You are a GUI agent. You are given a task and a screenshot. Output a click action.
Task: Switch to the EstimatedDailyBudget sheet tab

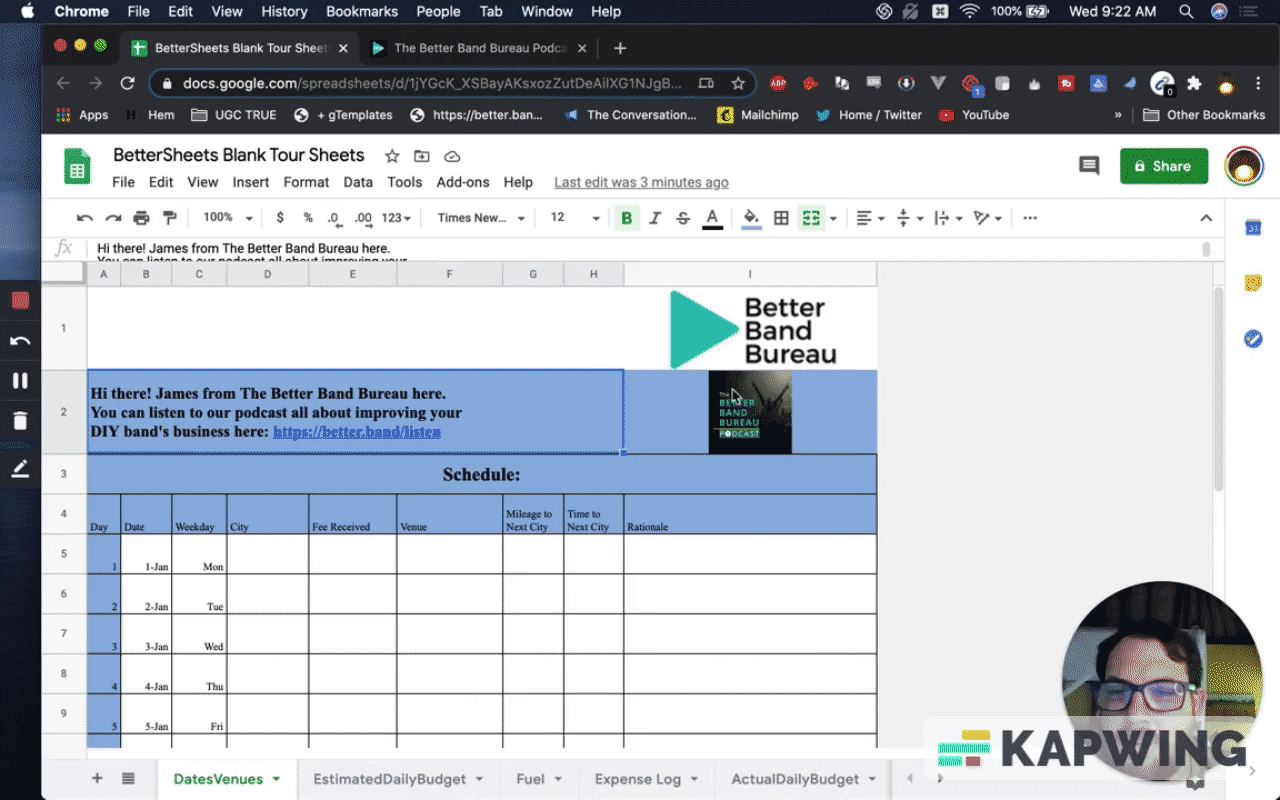(390, 779)
